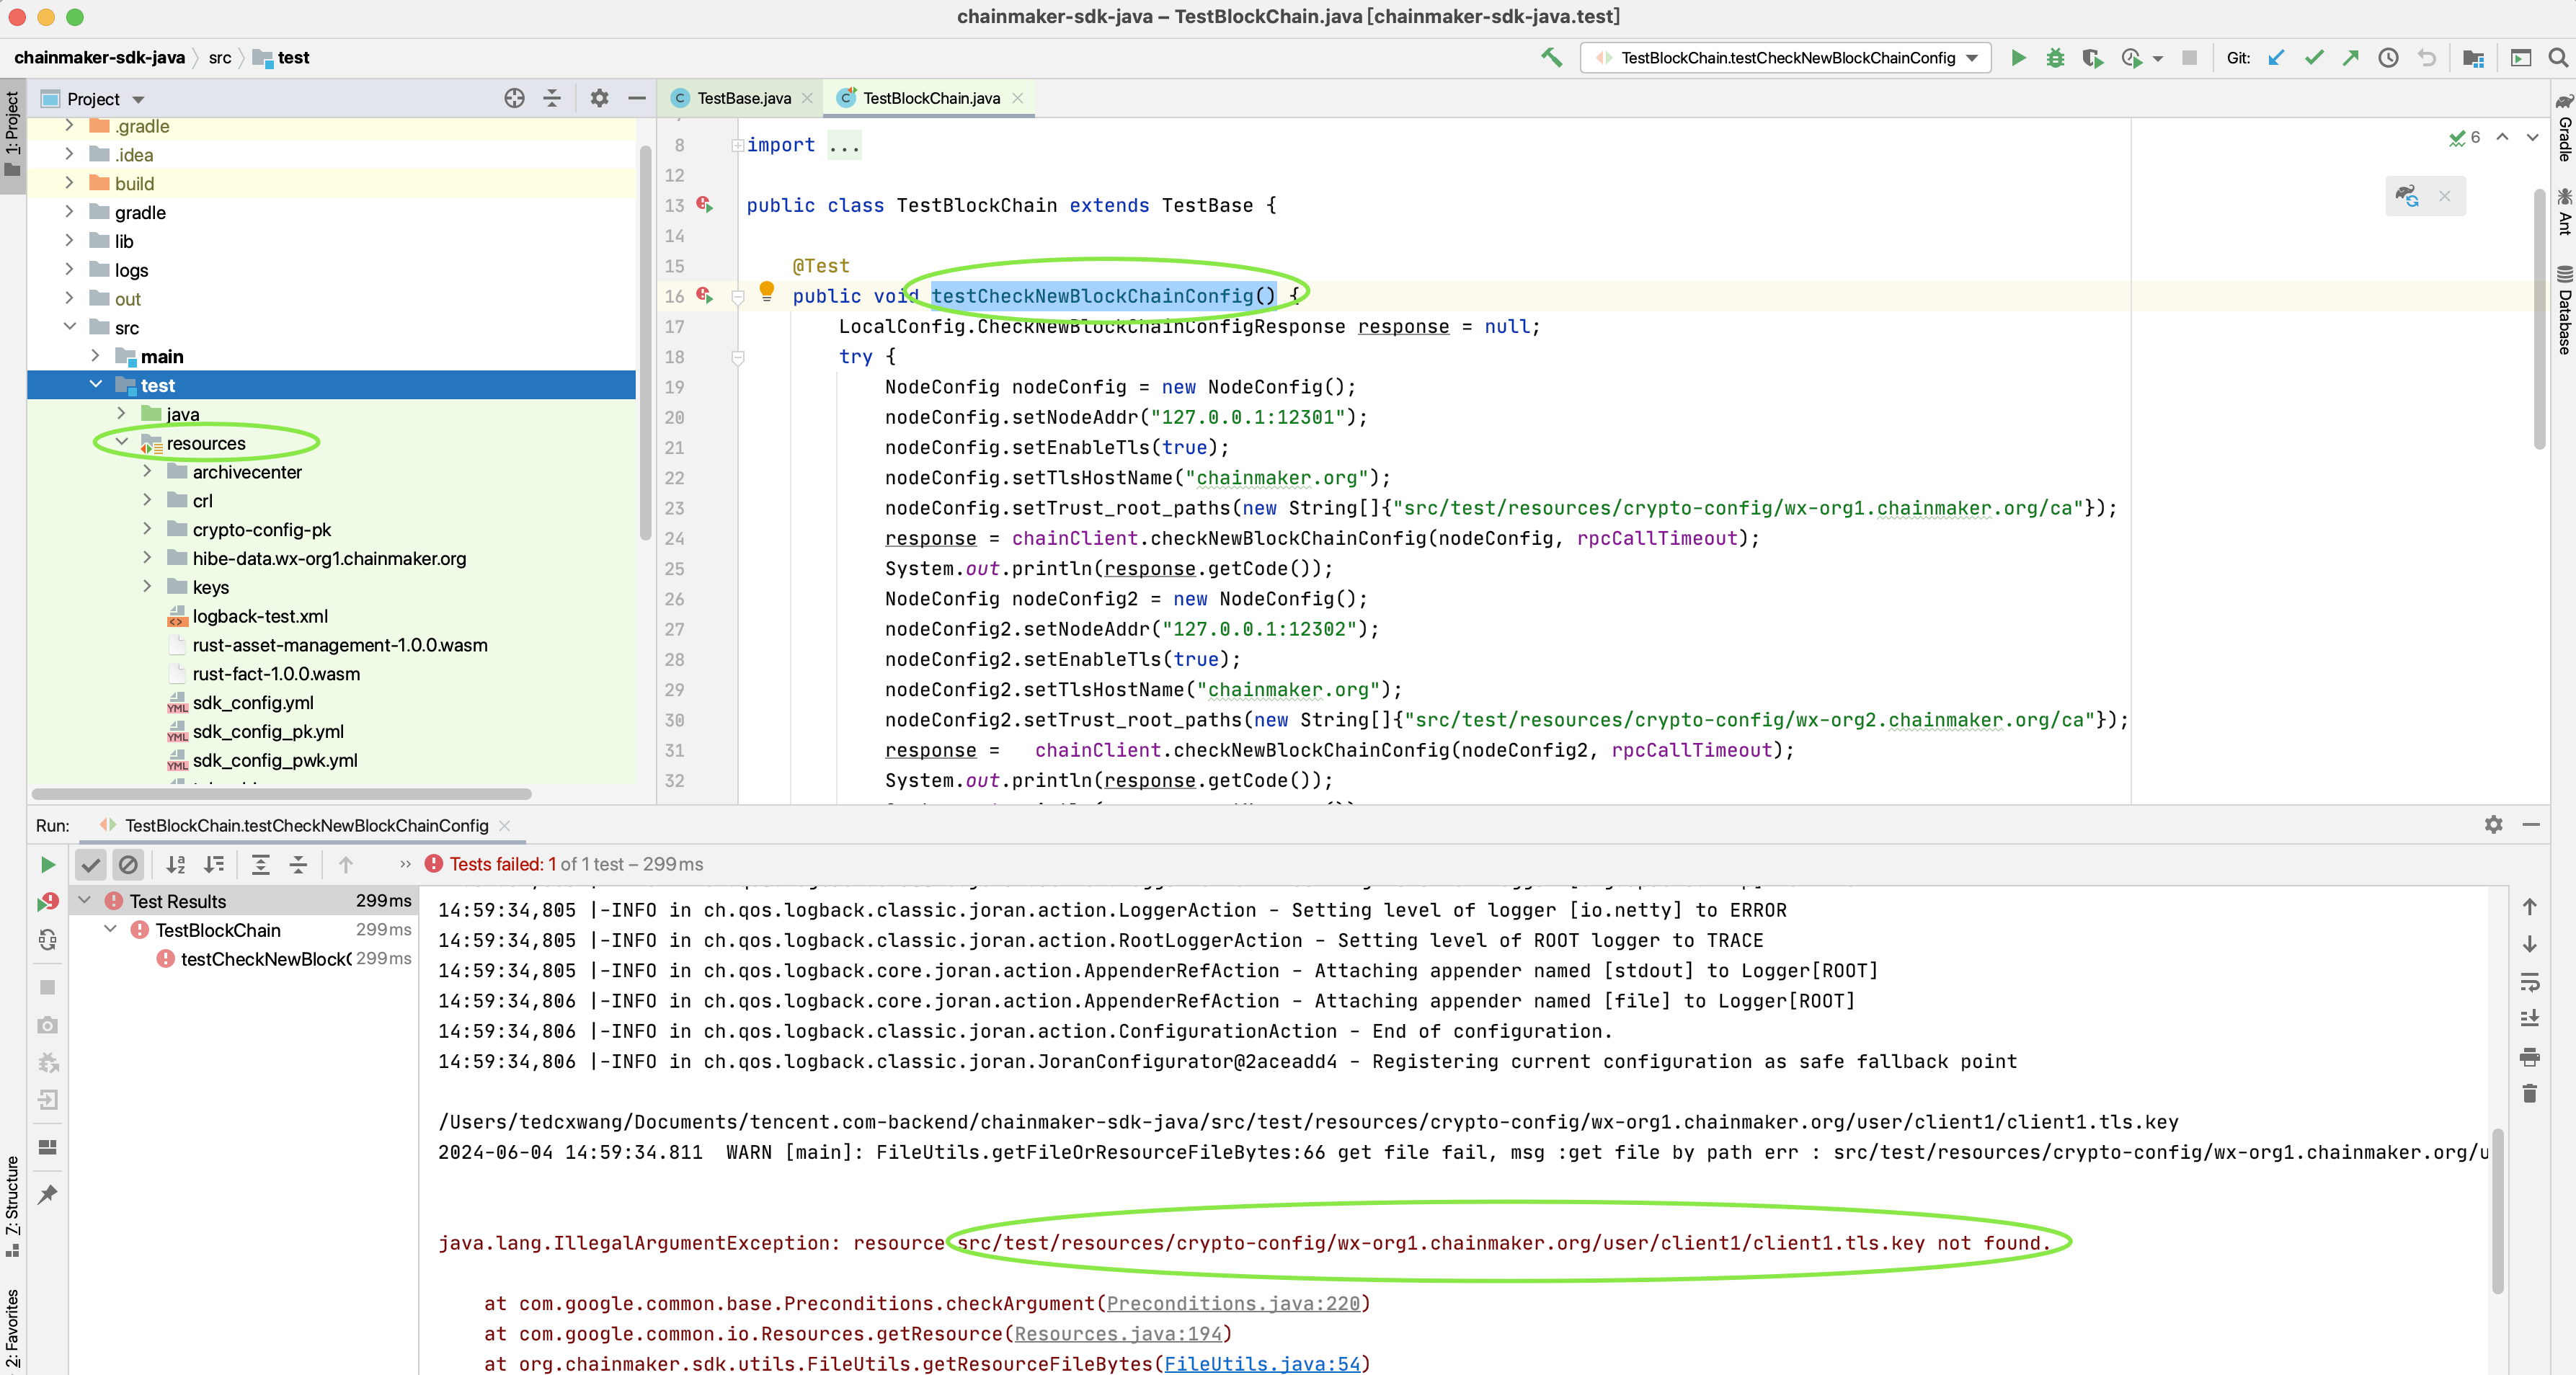Click Run with Coverage icon
2576x1375 pixels.
tap(2092, 58)
